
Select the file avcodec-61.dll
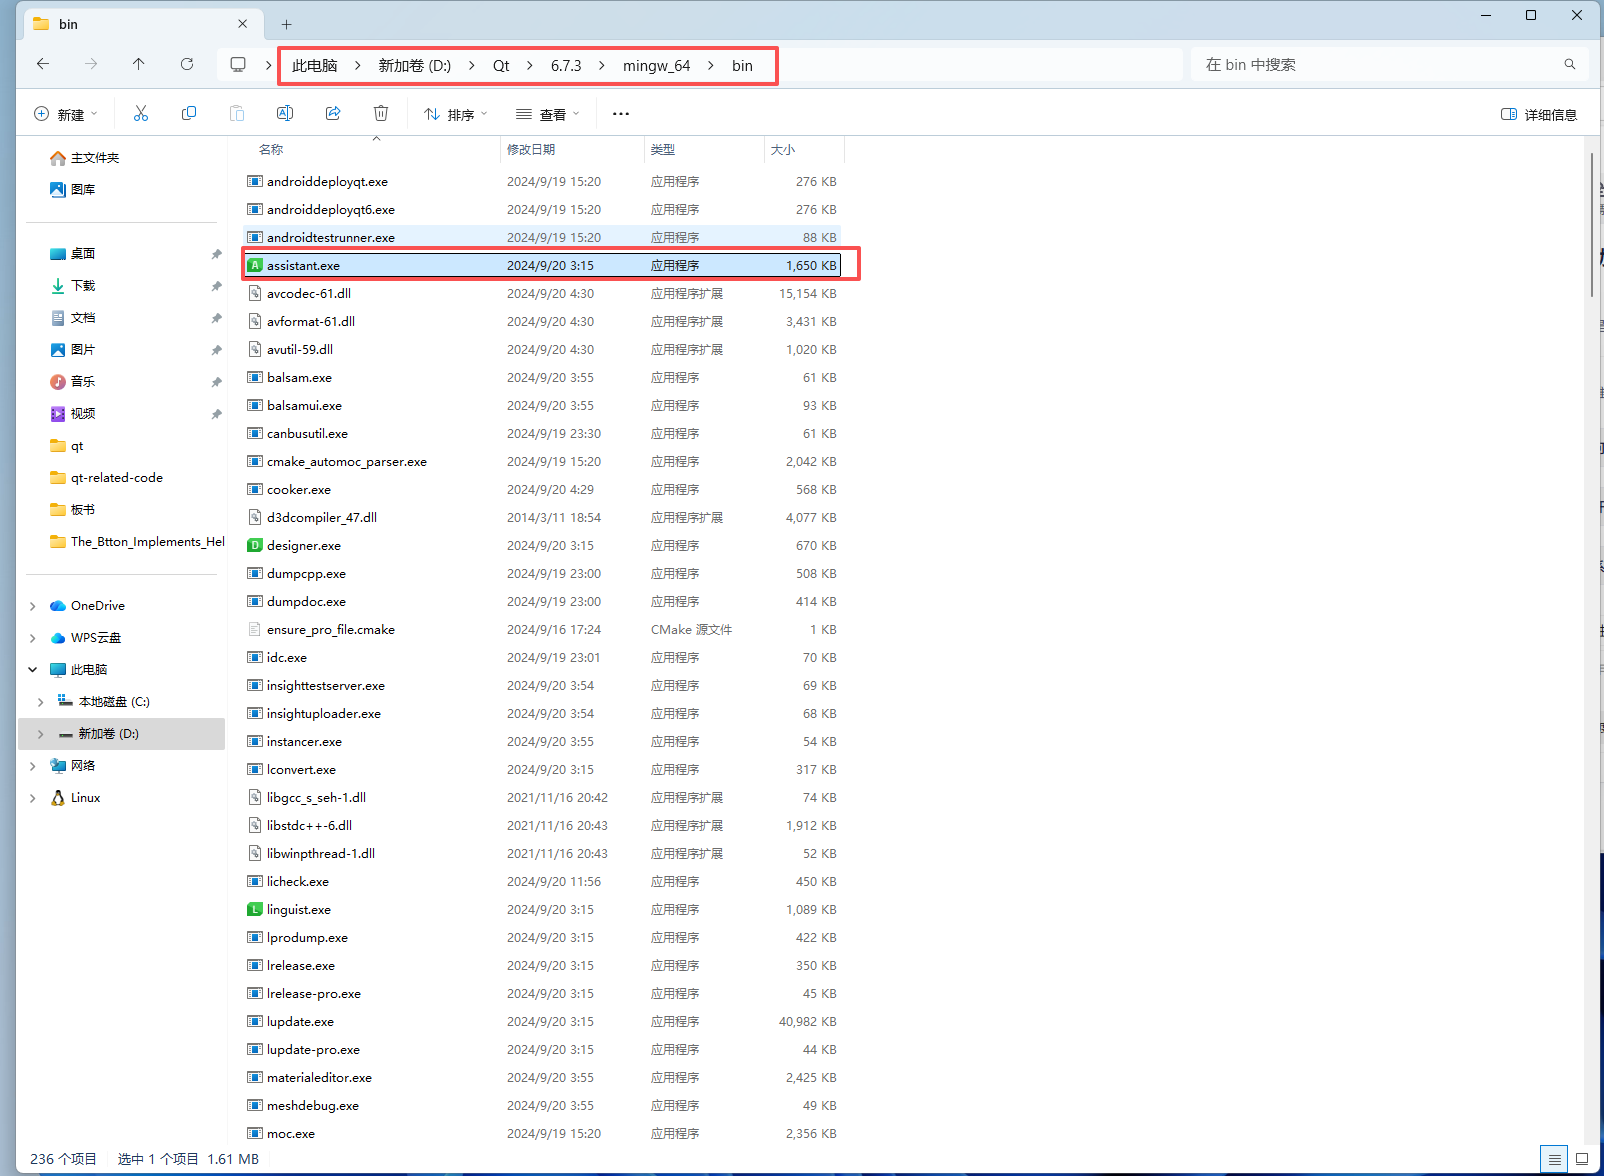[543, 294]
